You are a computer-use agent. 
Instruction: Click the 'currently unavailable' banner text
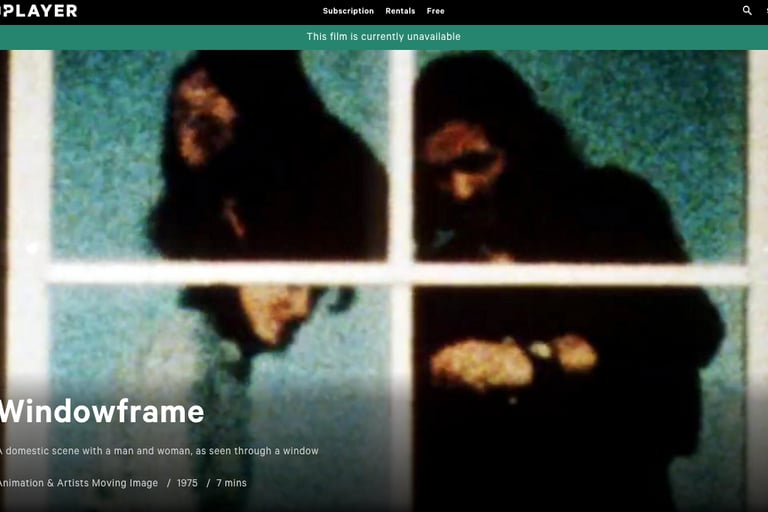384,37
